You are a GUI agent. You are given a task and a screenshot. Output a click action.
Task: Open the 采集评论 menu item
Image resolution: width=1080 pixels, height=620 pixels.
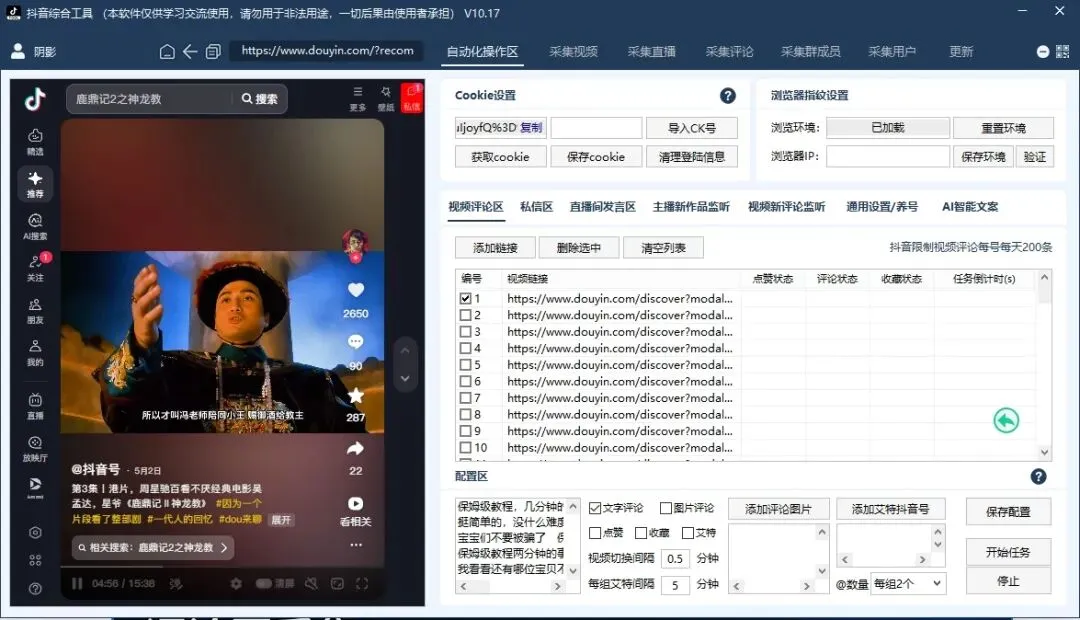coord(730,51)
